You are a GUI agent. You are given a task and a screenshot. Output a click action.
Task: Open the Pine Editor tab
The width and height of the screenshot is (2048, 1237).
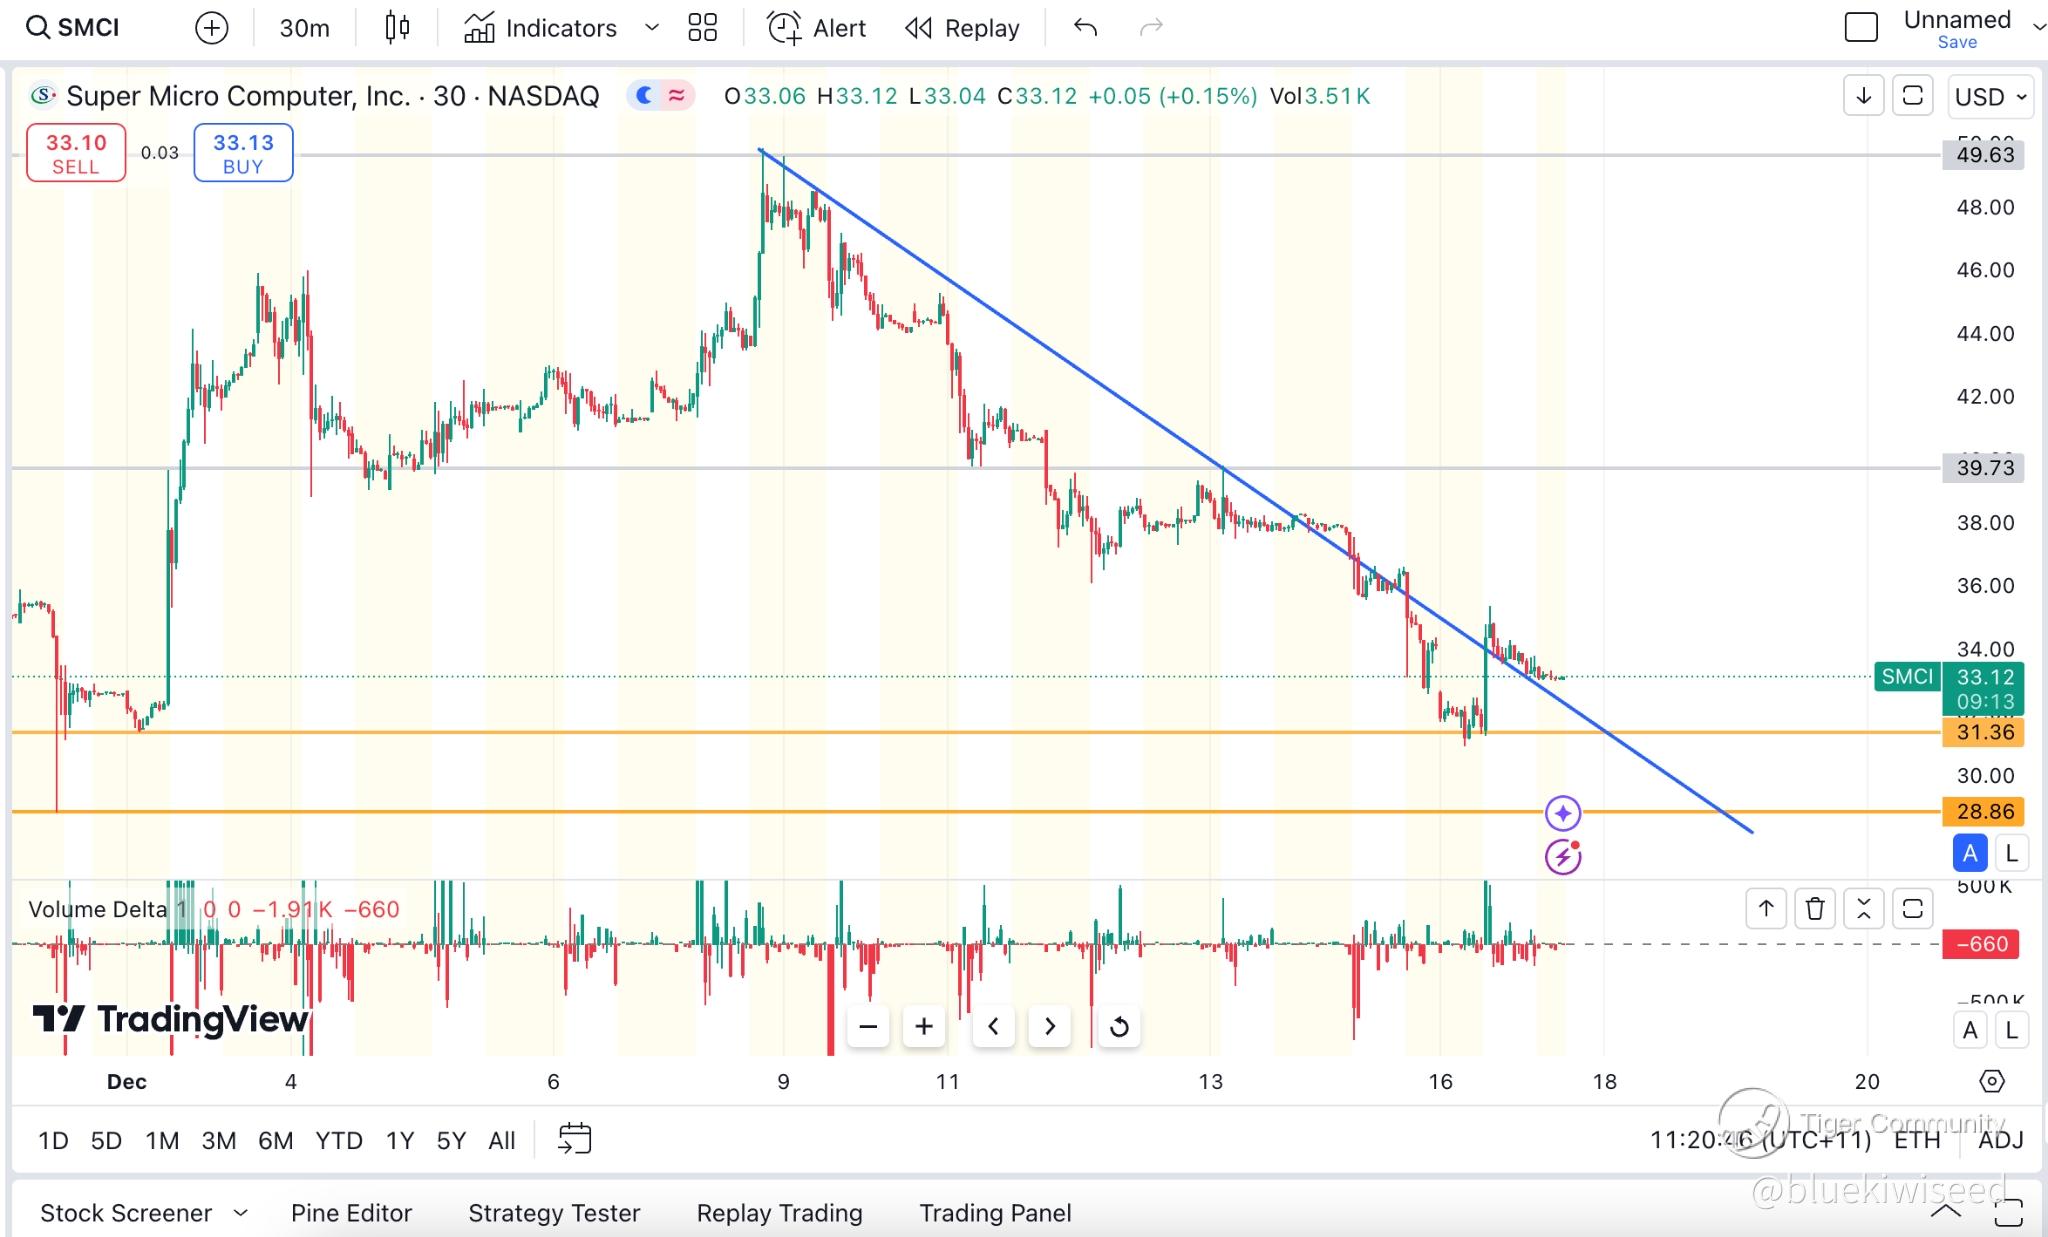(x=351, y=1213)
